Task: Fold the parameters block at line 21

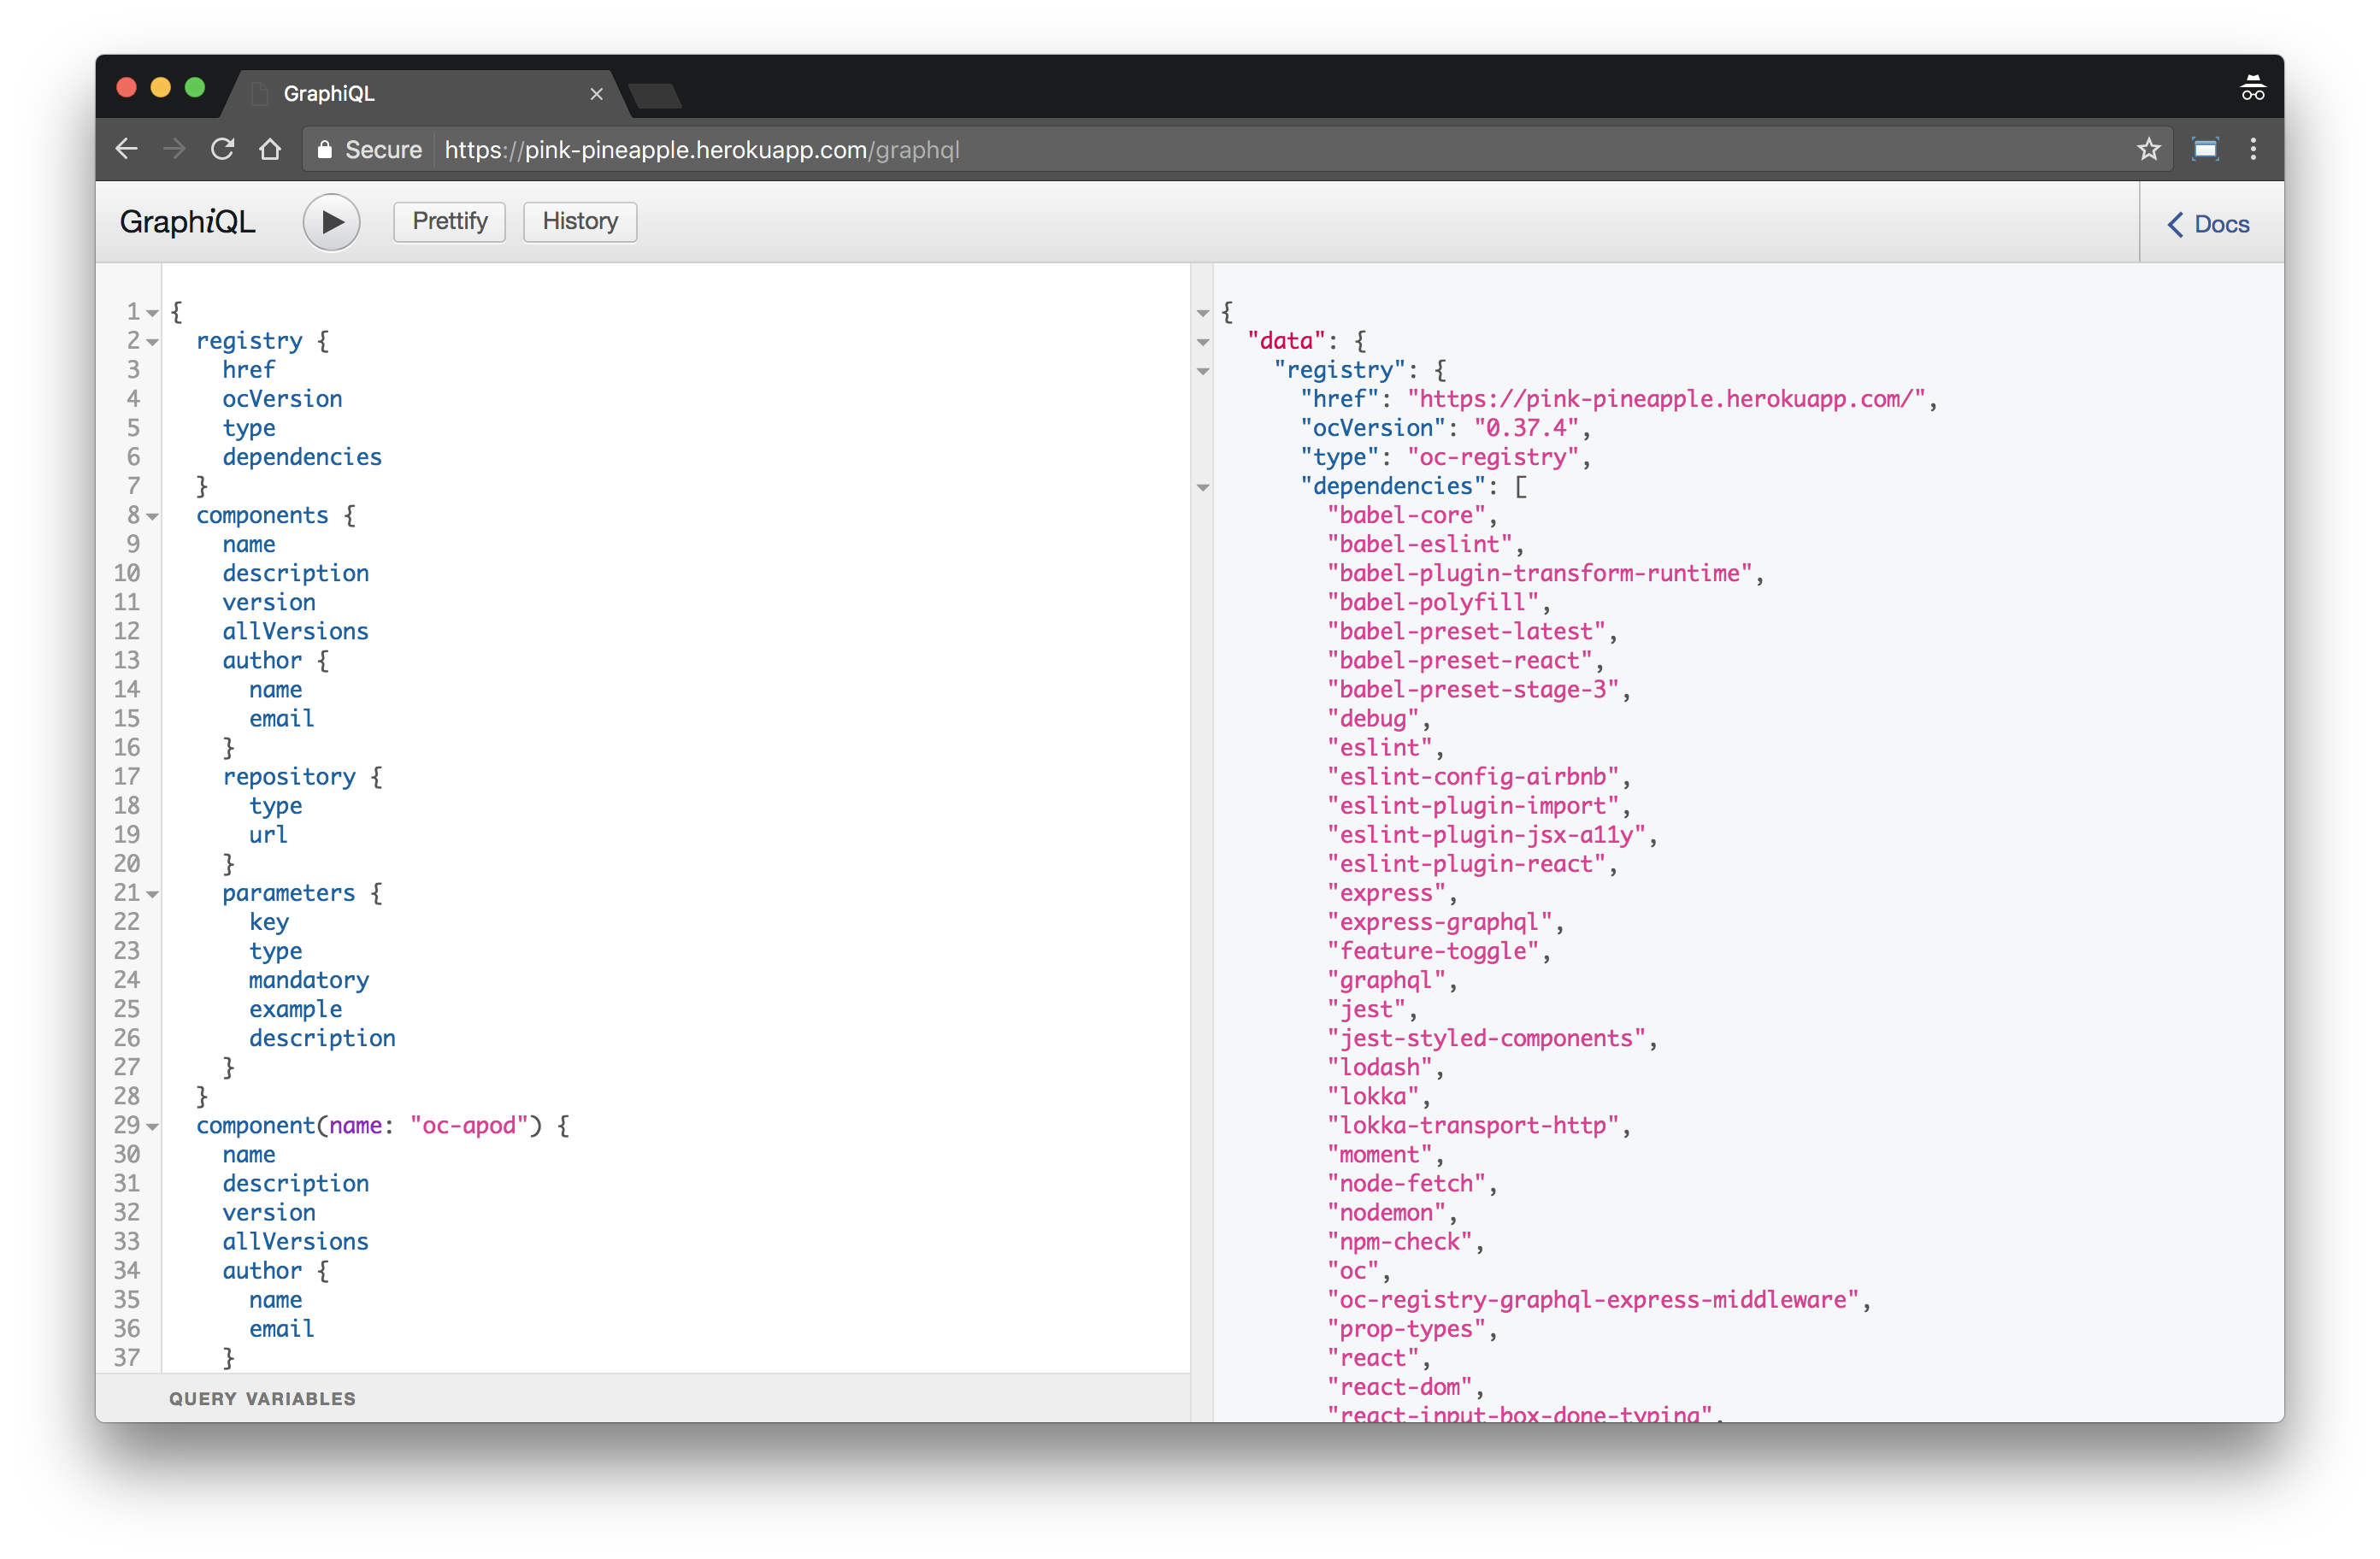Action: pyautogui.click(x=153, y=894)
